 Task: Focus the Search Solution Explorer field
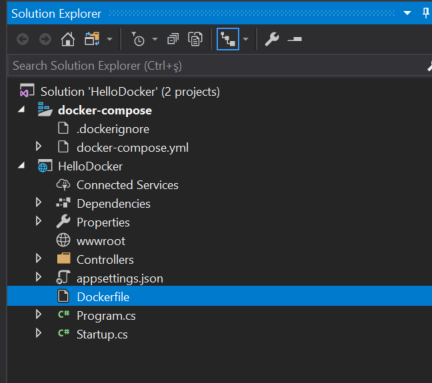coord(217,66)
